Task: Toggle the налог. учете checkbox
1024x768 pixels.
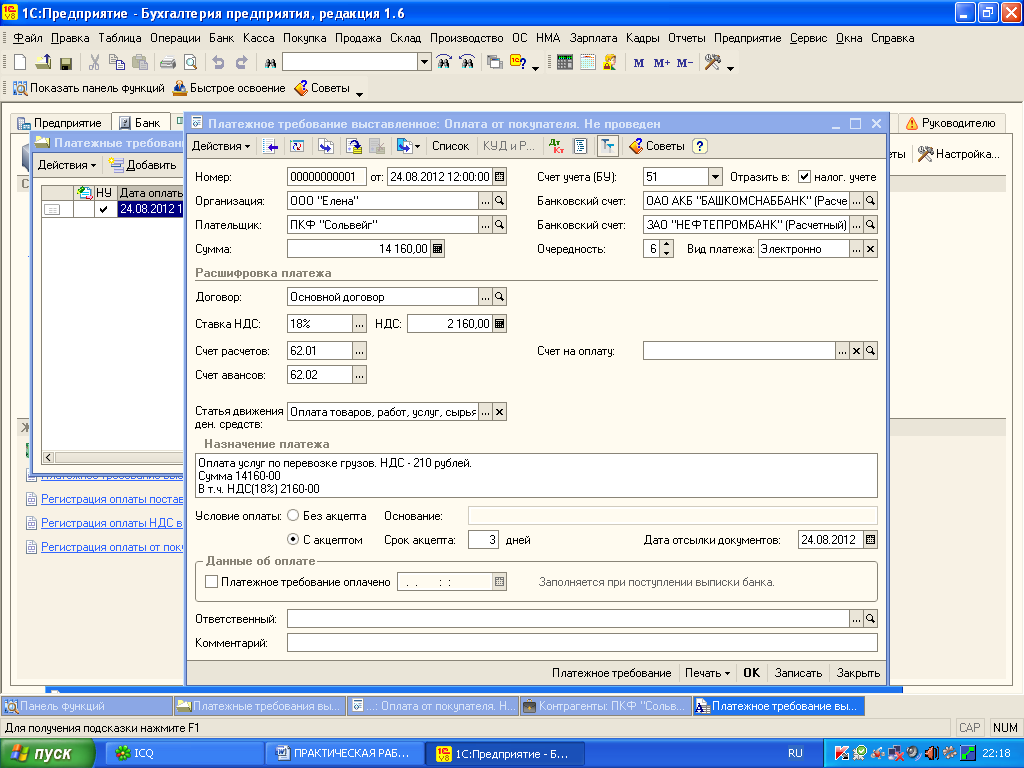Action: pyautogui.click(x=805, y=177)
